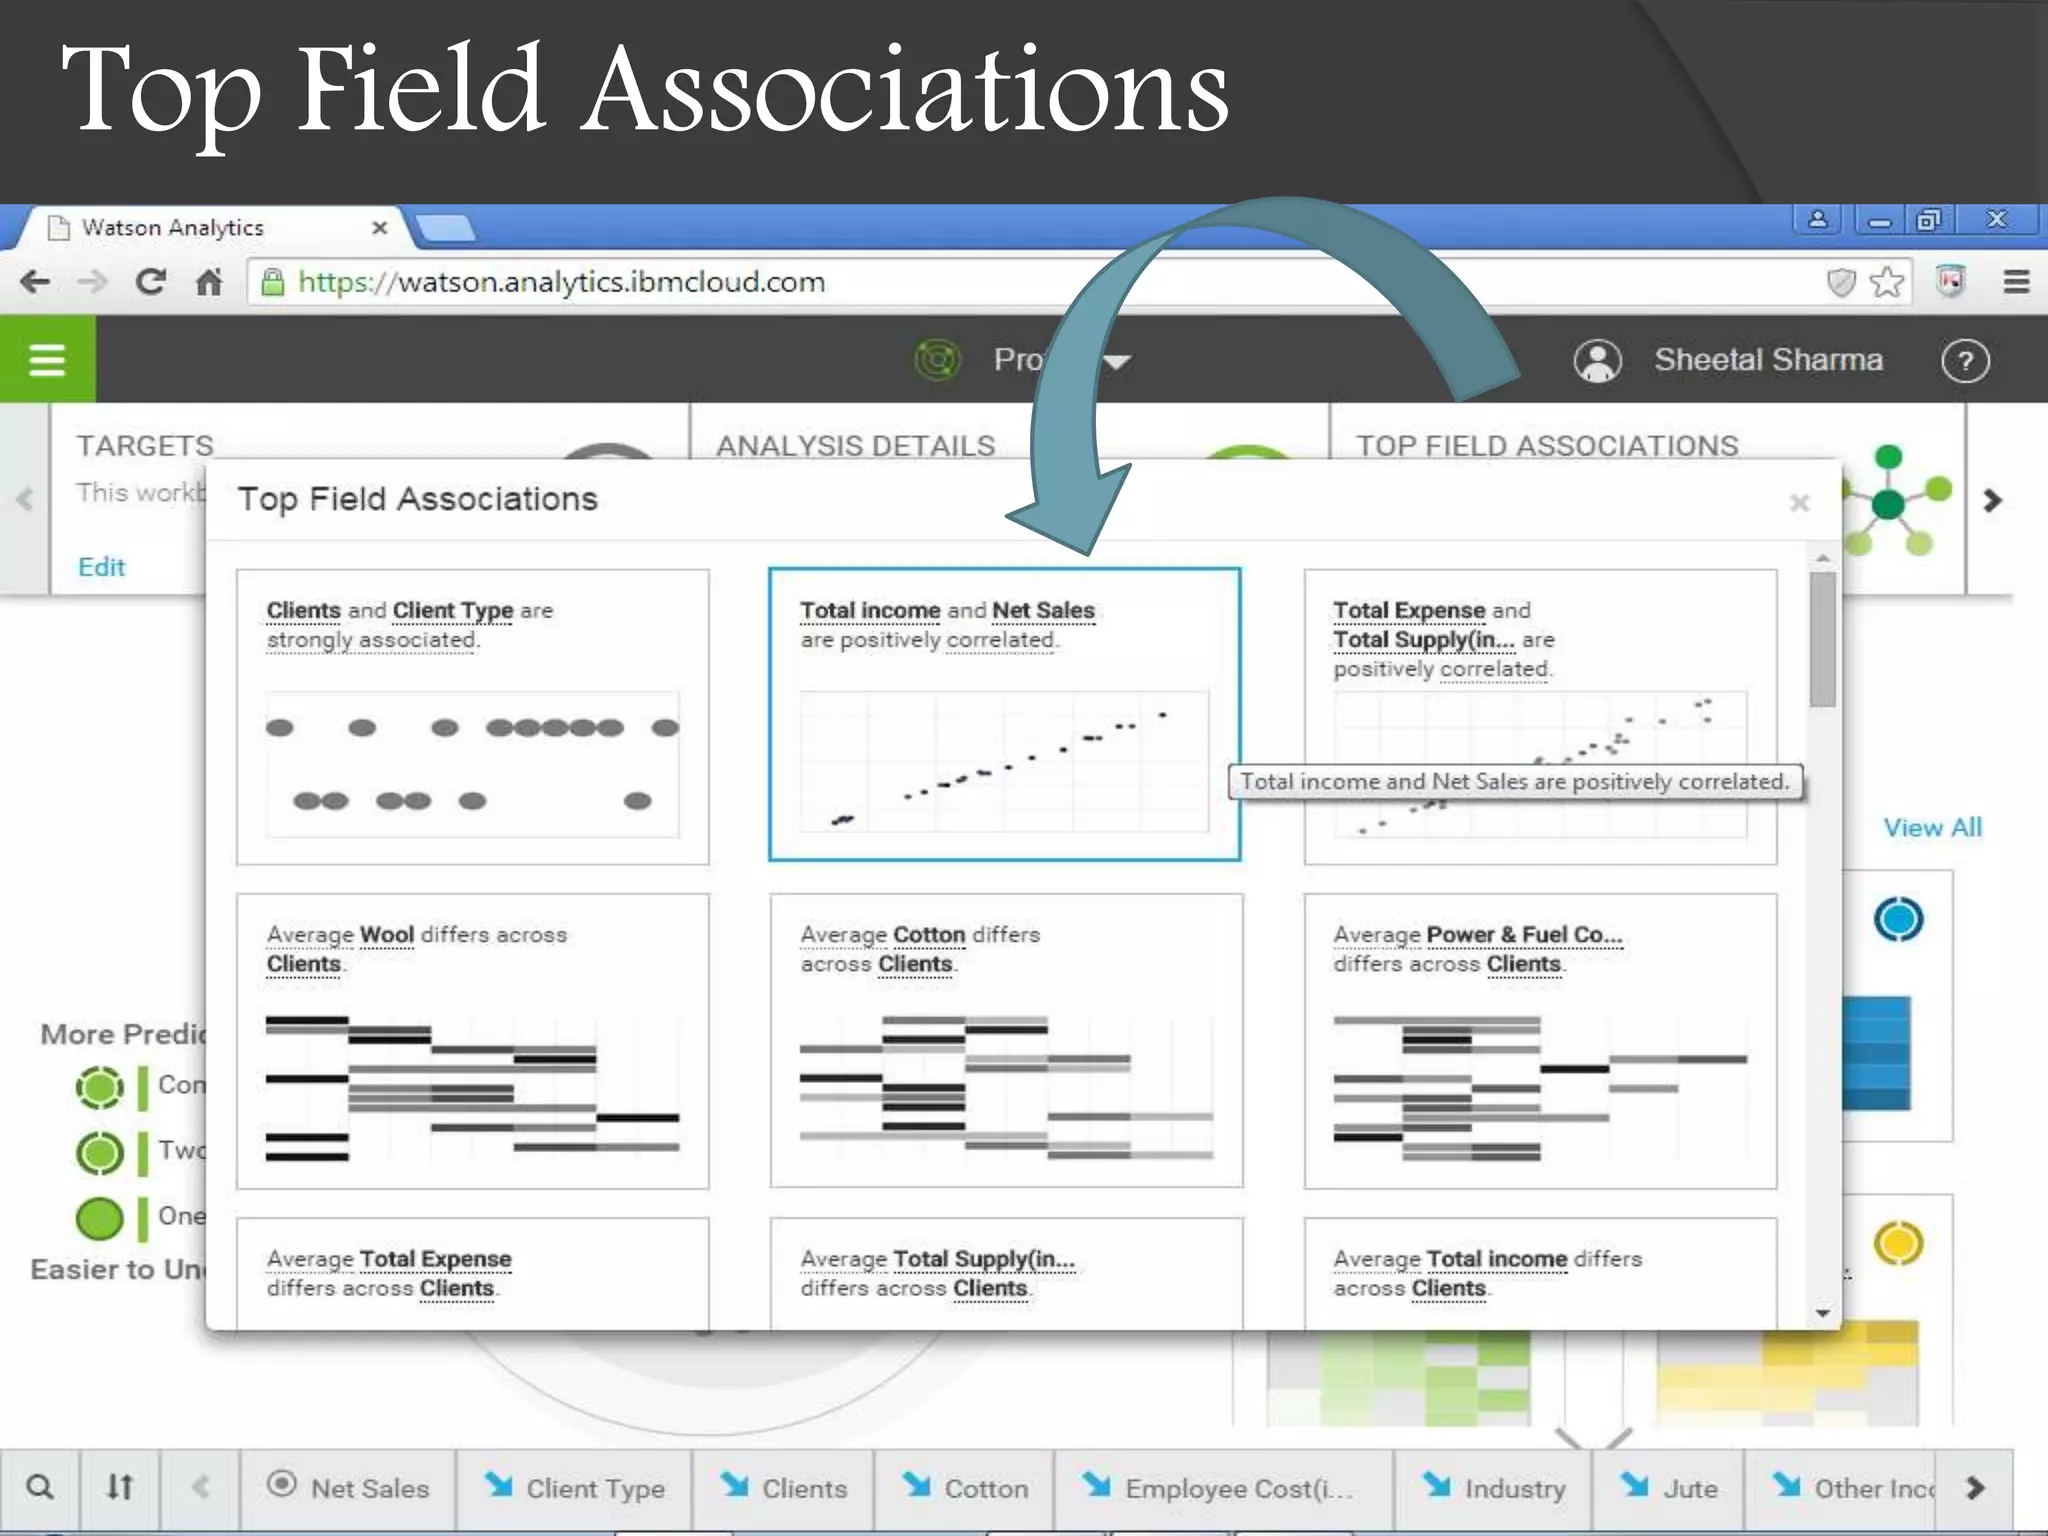
Task: Choose Client Type field in bottom bar
Action: click(x=574, y=1487)
